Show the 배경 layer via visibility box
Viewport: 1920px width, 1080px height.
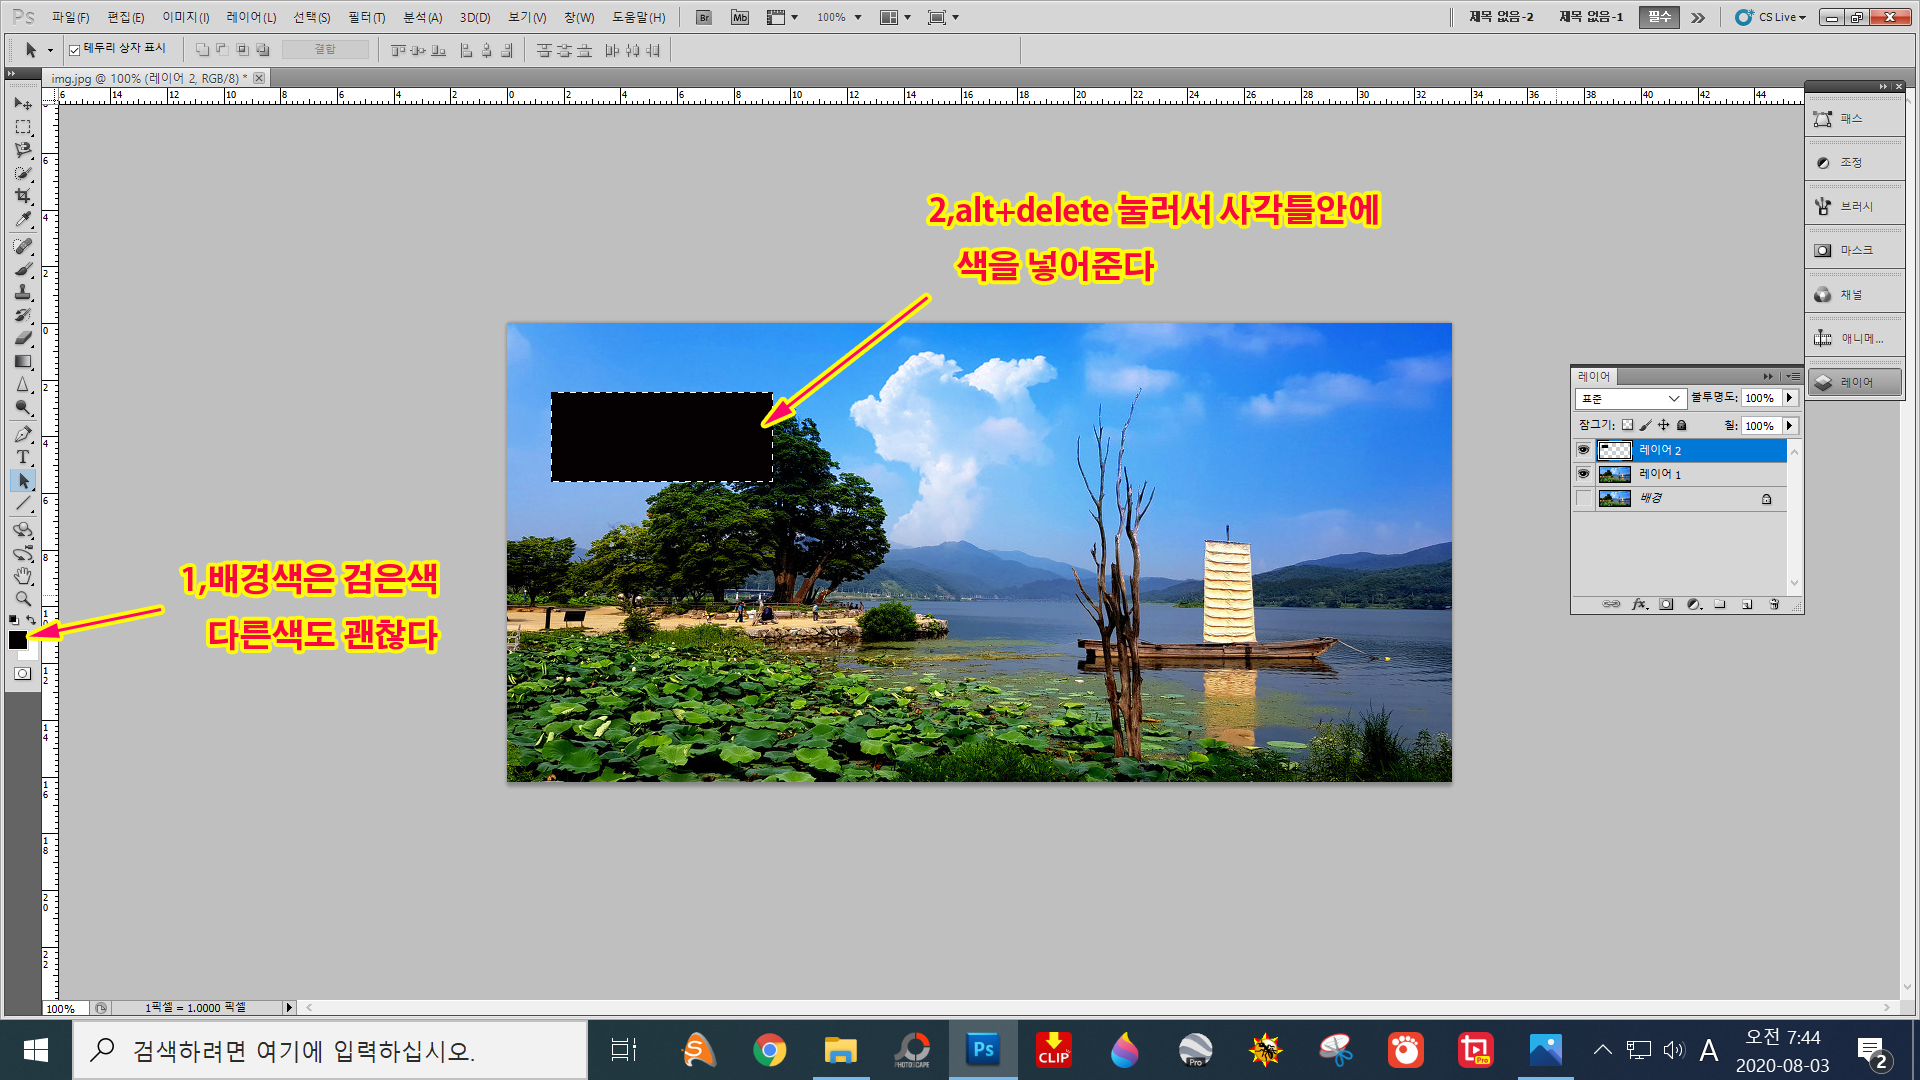click(1583, 498)
